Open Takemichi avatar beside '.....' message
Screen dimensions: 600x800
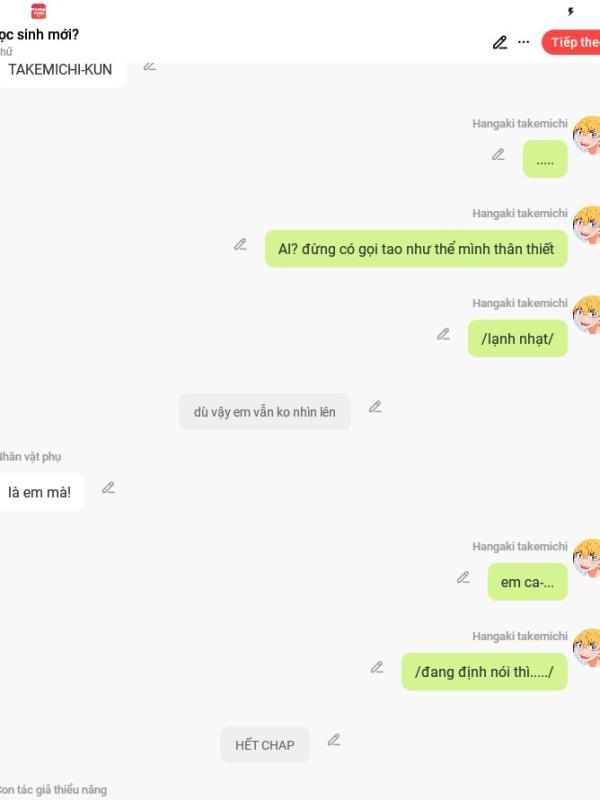(587, 135)
